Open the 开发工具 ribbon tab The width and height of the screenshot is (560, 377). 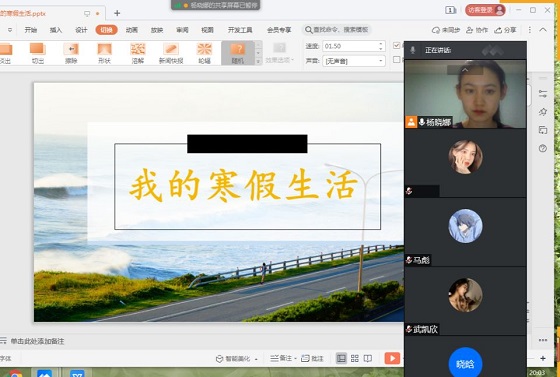(240, 30)
